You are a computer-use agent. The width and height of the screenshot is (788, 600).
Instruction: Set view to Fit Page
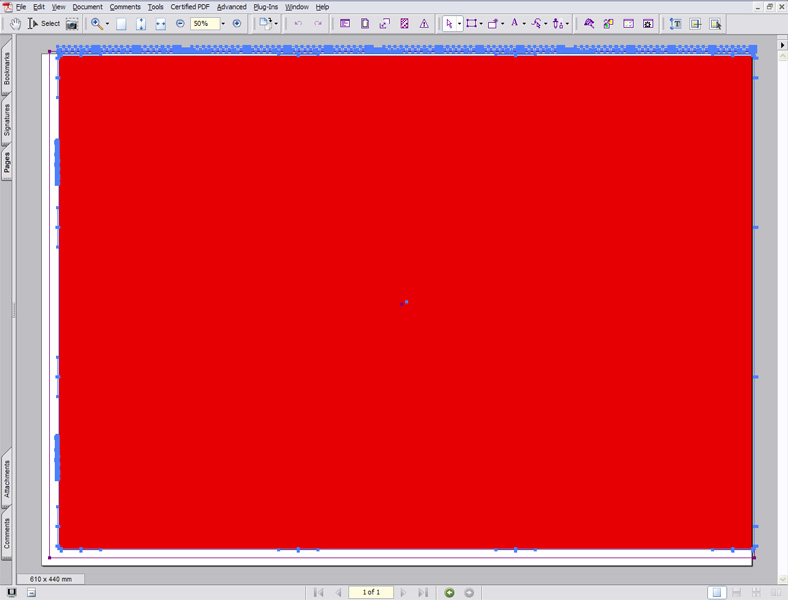141,24
